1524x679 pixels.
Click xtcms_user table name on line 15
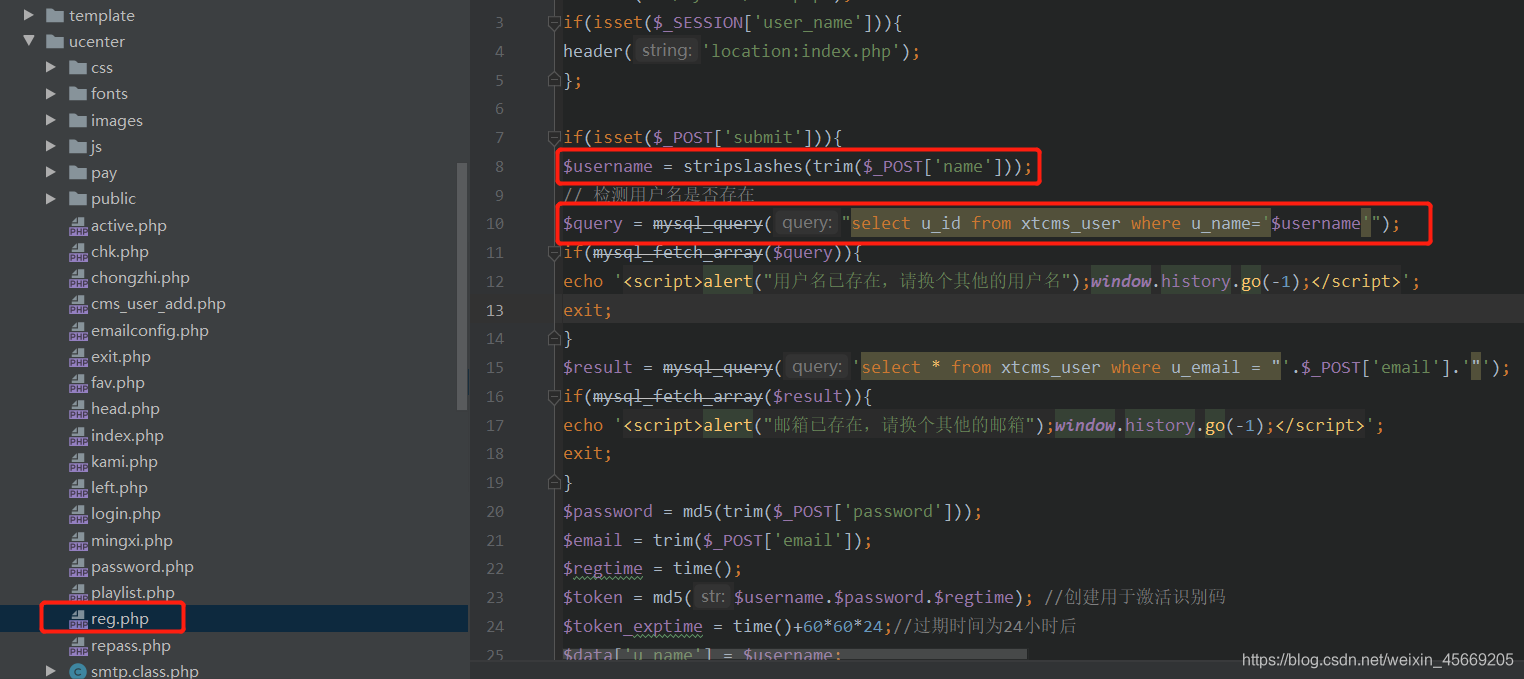coord(1051,367)
